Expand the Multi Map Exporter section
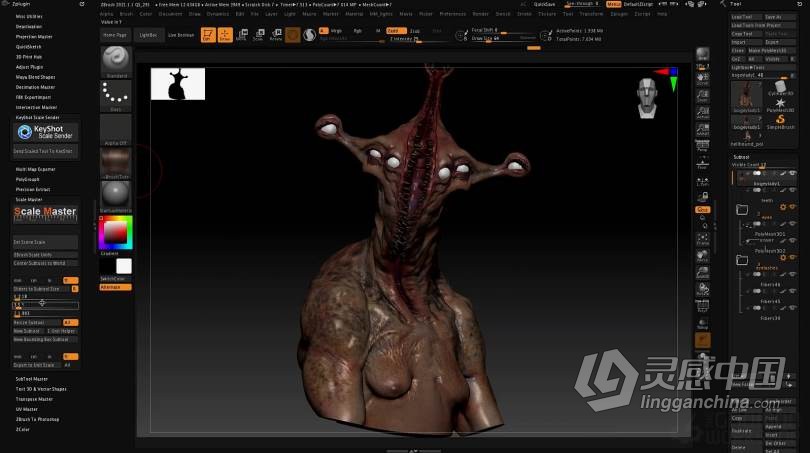 point(35,169)
